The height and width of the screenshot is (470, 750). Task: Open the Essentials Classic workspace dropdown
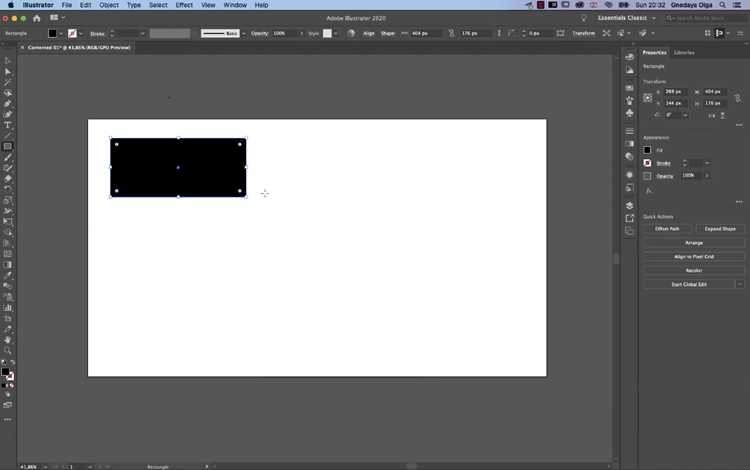[x=627, y=18]
